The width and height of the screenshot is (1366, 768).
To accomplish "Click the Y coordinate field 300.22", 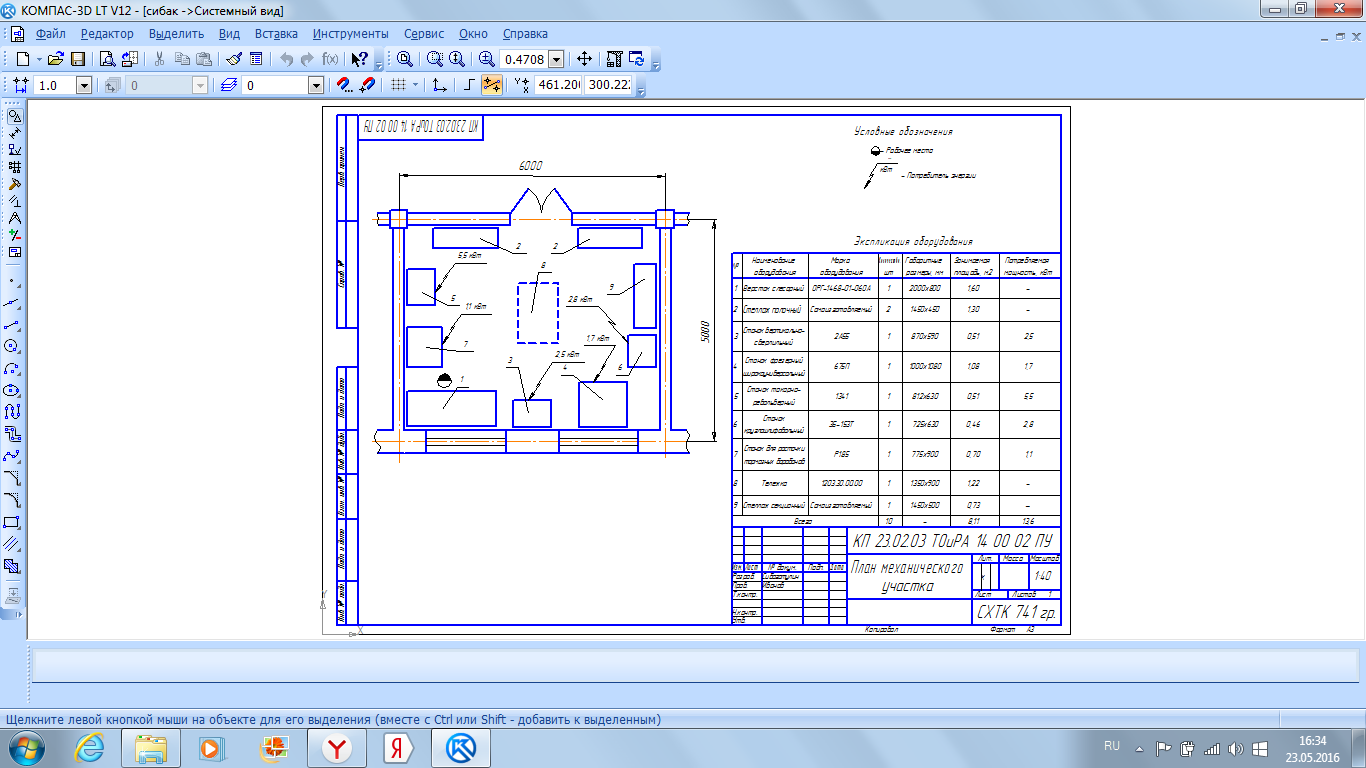I will 609,86.
